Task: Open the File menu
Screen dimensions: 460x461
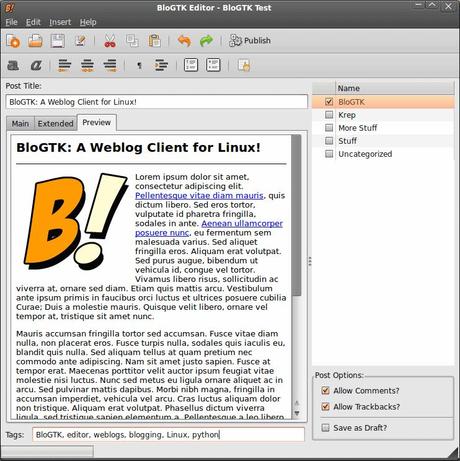Action: [x=11, y=22]
